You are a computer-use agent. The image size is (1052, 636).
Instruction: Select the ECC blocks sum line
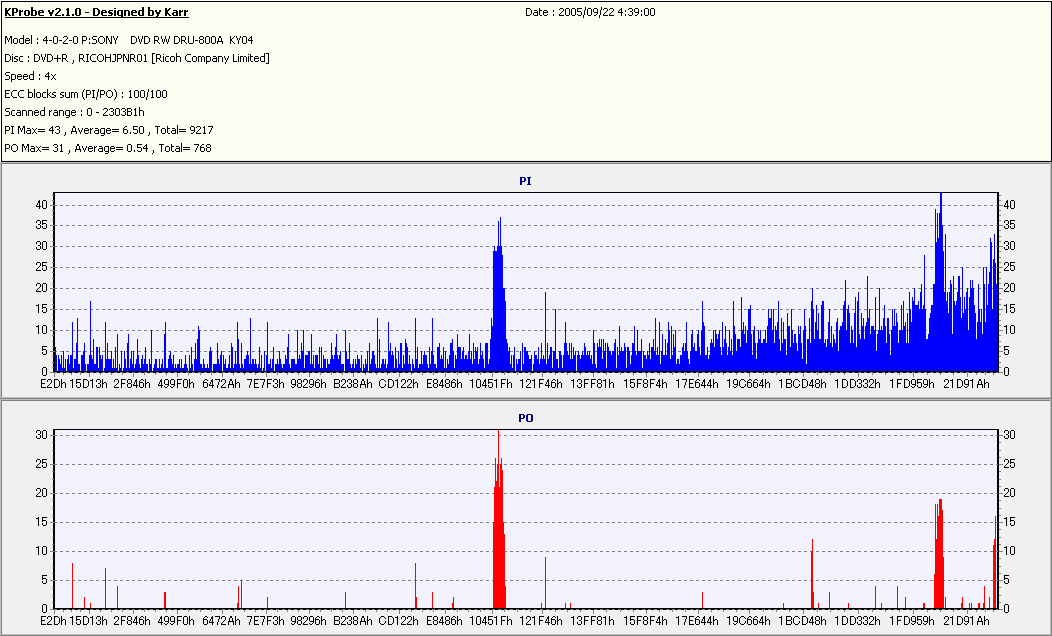(x=86, y=95)
